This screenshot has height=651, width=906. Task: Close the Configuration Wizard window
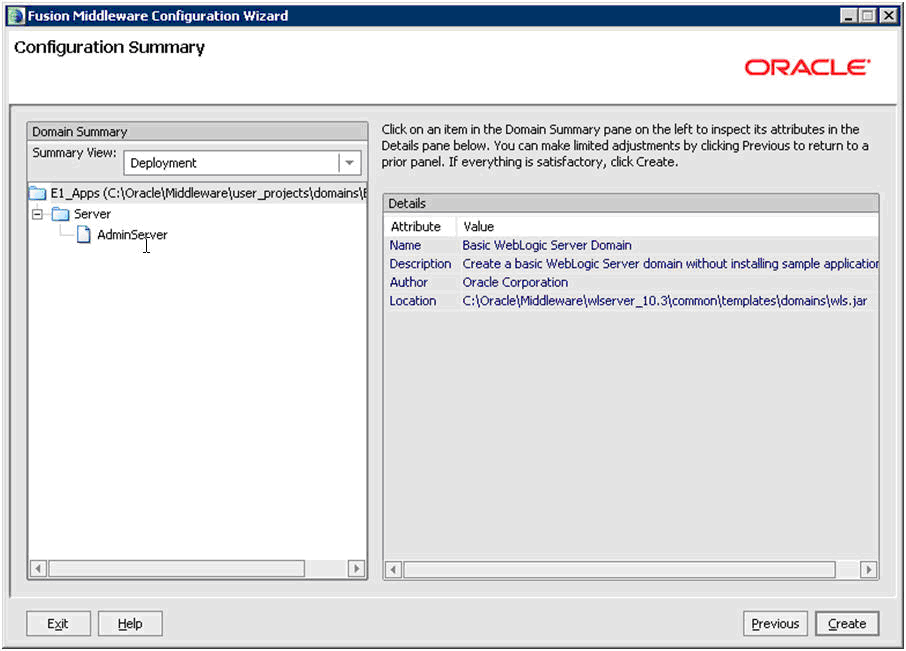[x=888, y=16]
